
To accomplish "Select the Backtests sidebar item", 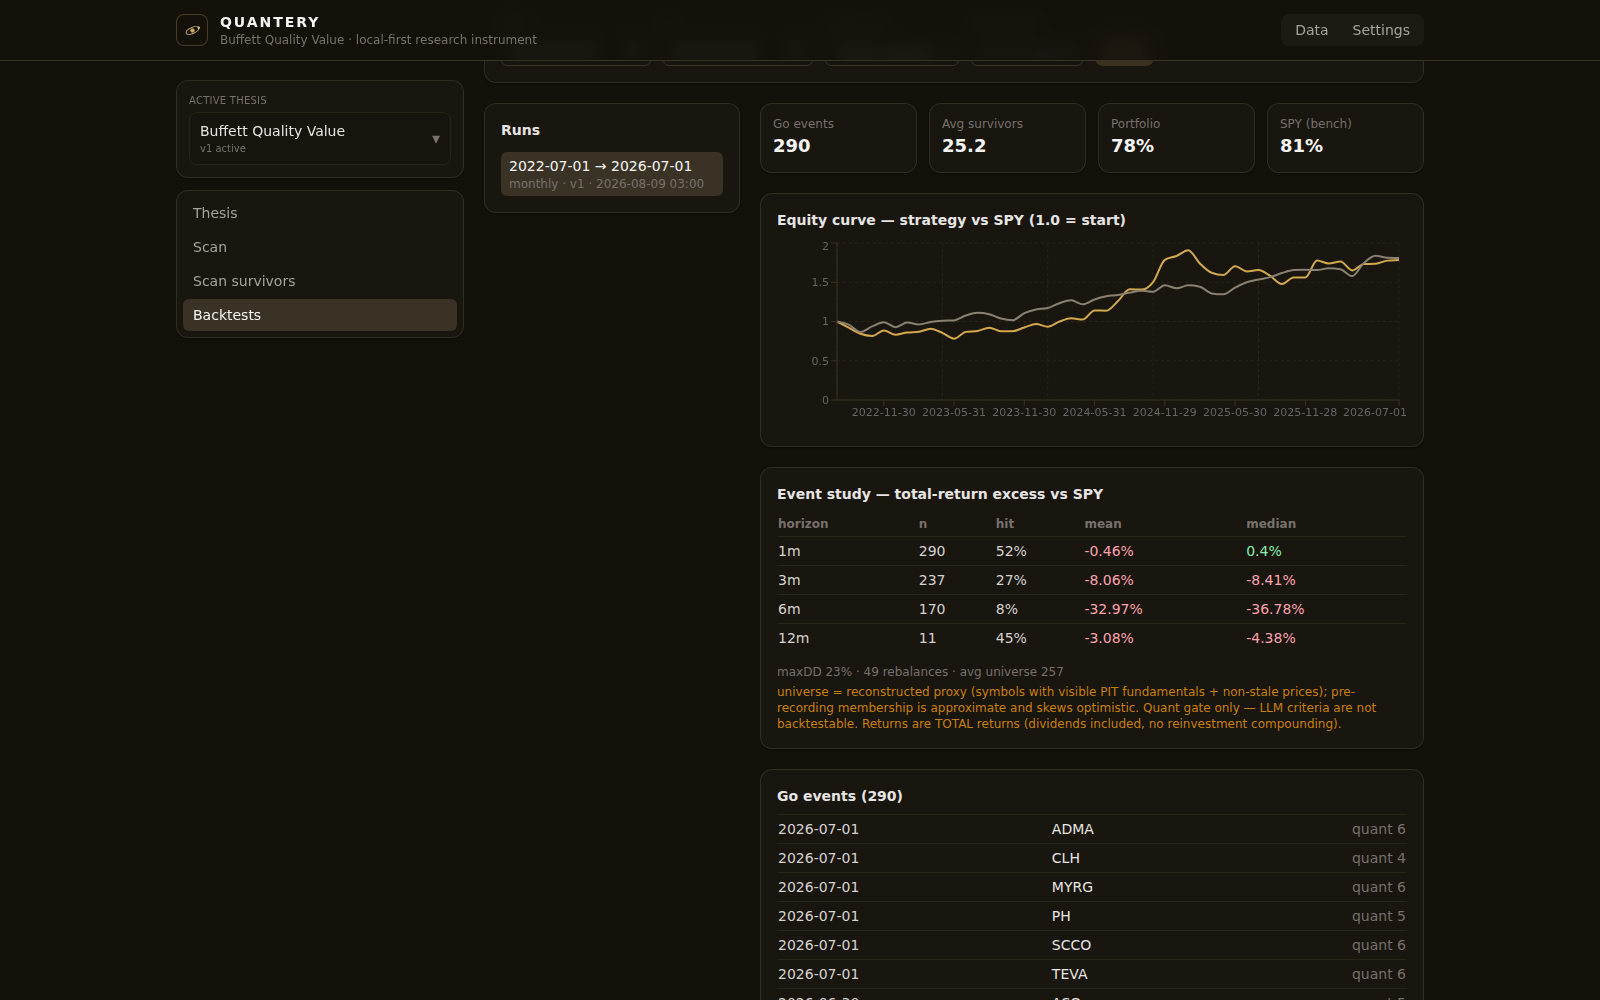I will (x=320, y=315).
